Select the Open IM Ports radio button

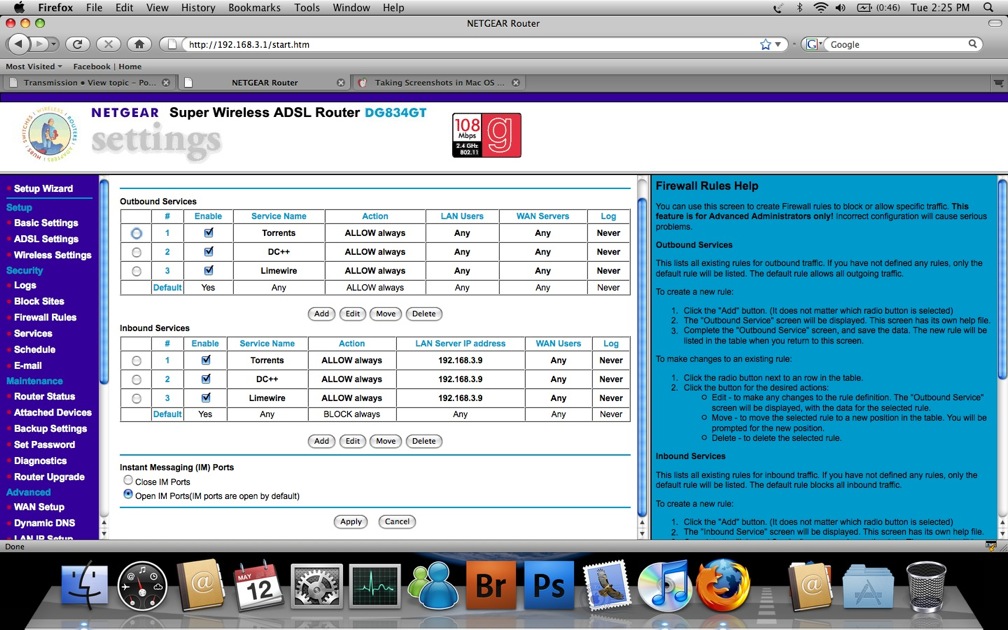pyautogui.click(x=128, y=494)
